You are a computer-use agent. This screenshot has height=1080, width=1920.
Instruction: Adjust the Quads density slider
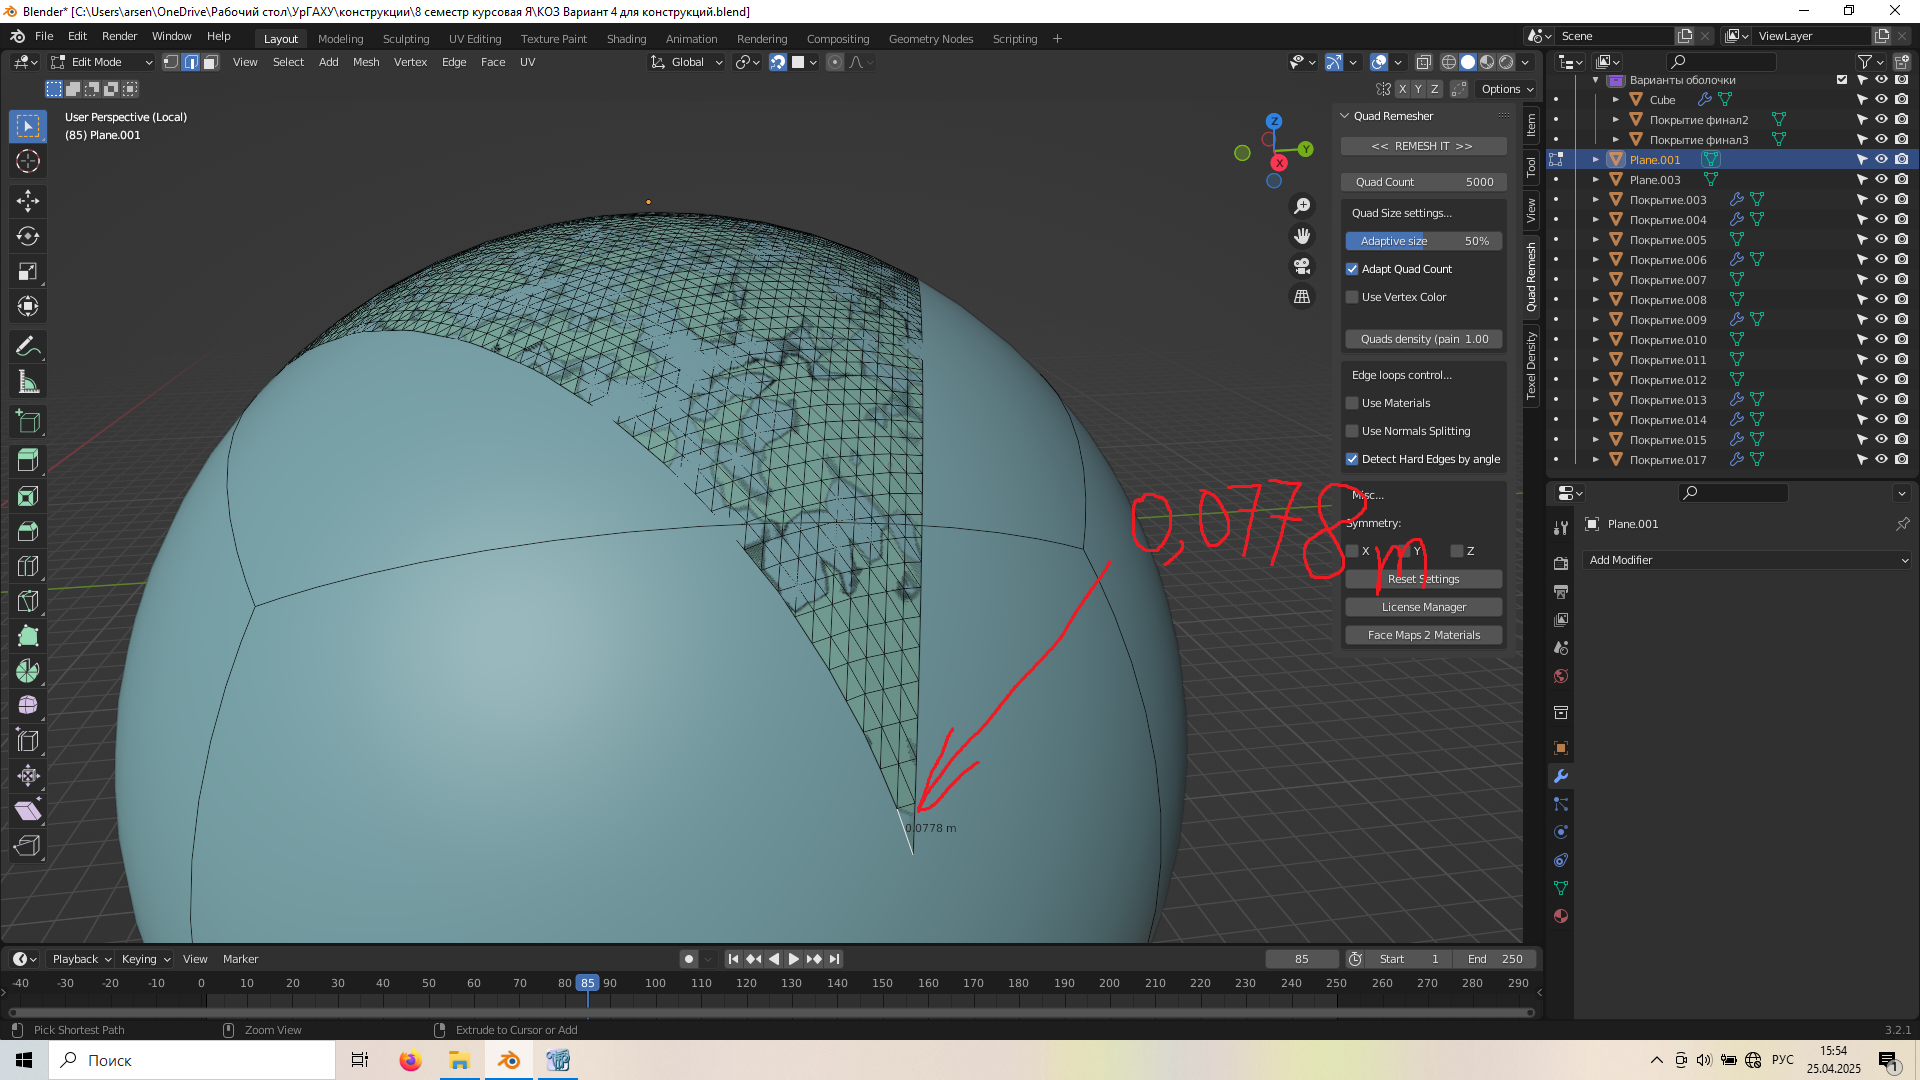point(1423,339)
